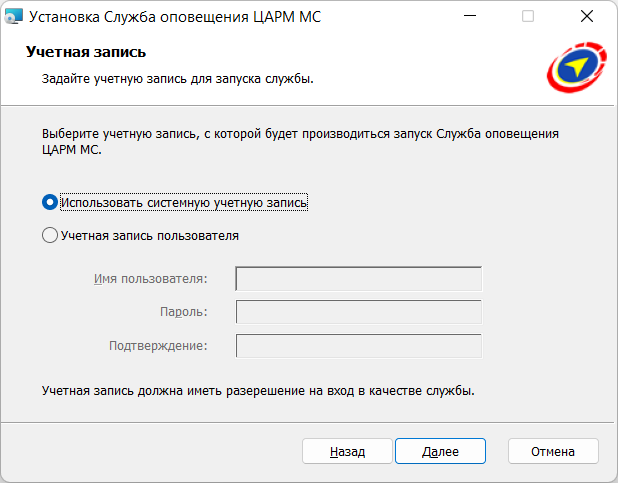Click 'Выберите учетную запись' description paragraph
Screen dimensions: 618x483
click(300, 142)
